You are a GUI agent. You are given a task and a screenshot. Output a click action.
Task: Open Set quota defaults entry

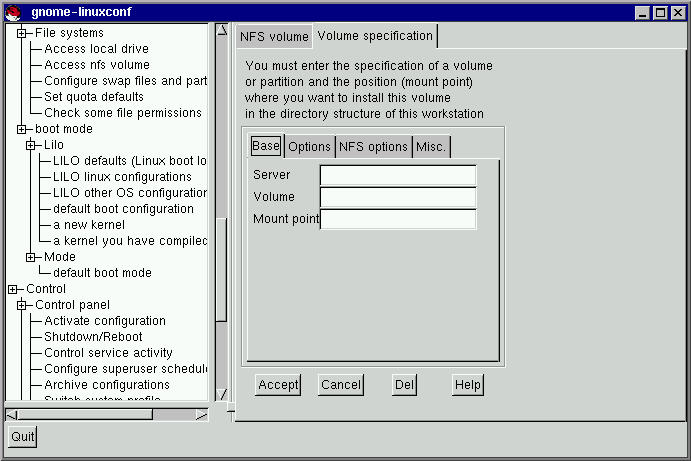pyautogui.click(x=93, y=97)
